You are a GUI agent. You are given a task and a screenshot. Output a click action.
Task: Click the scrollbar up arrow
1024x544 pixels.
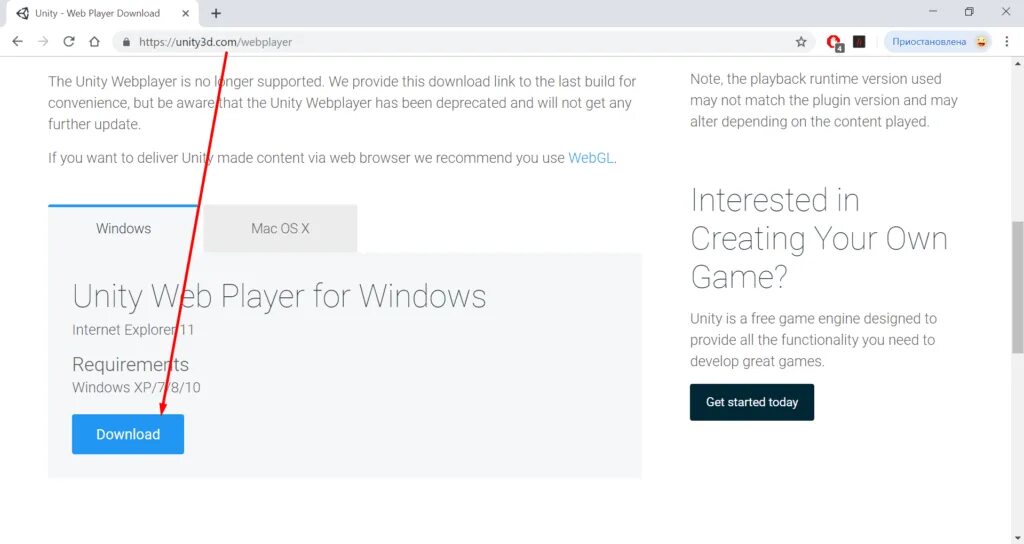(x=1017, y=63)
